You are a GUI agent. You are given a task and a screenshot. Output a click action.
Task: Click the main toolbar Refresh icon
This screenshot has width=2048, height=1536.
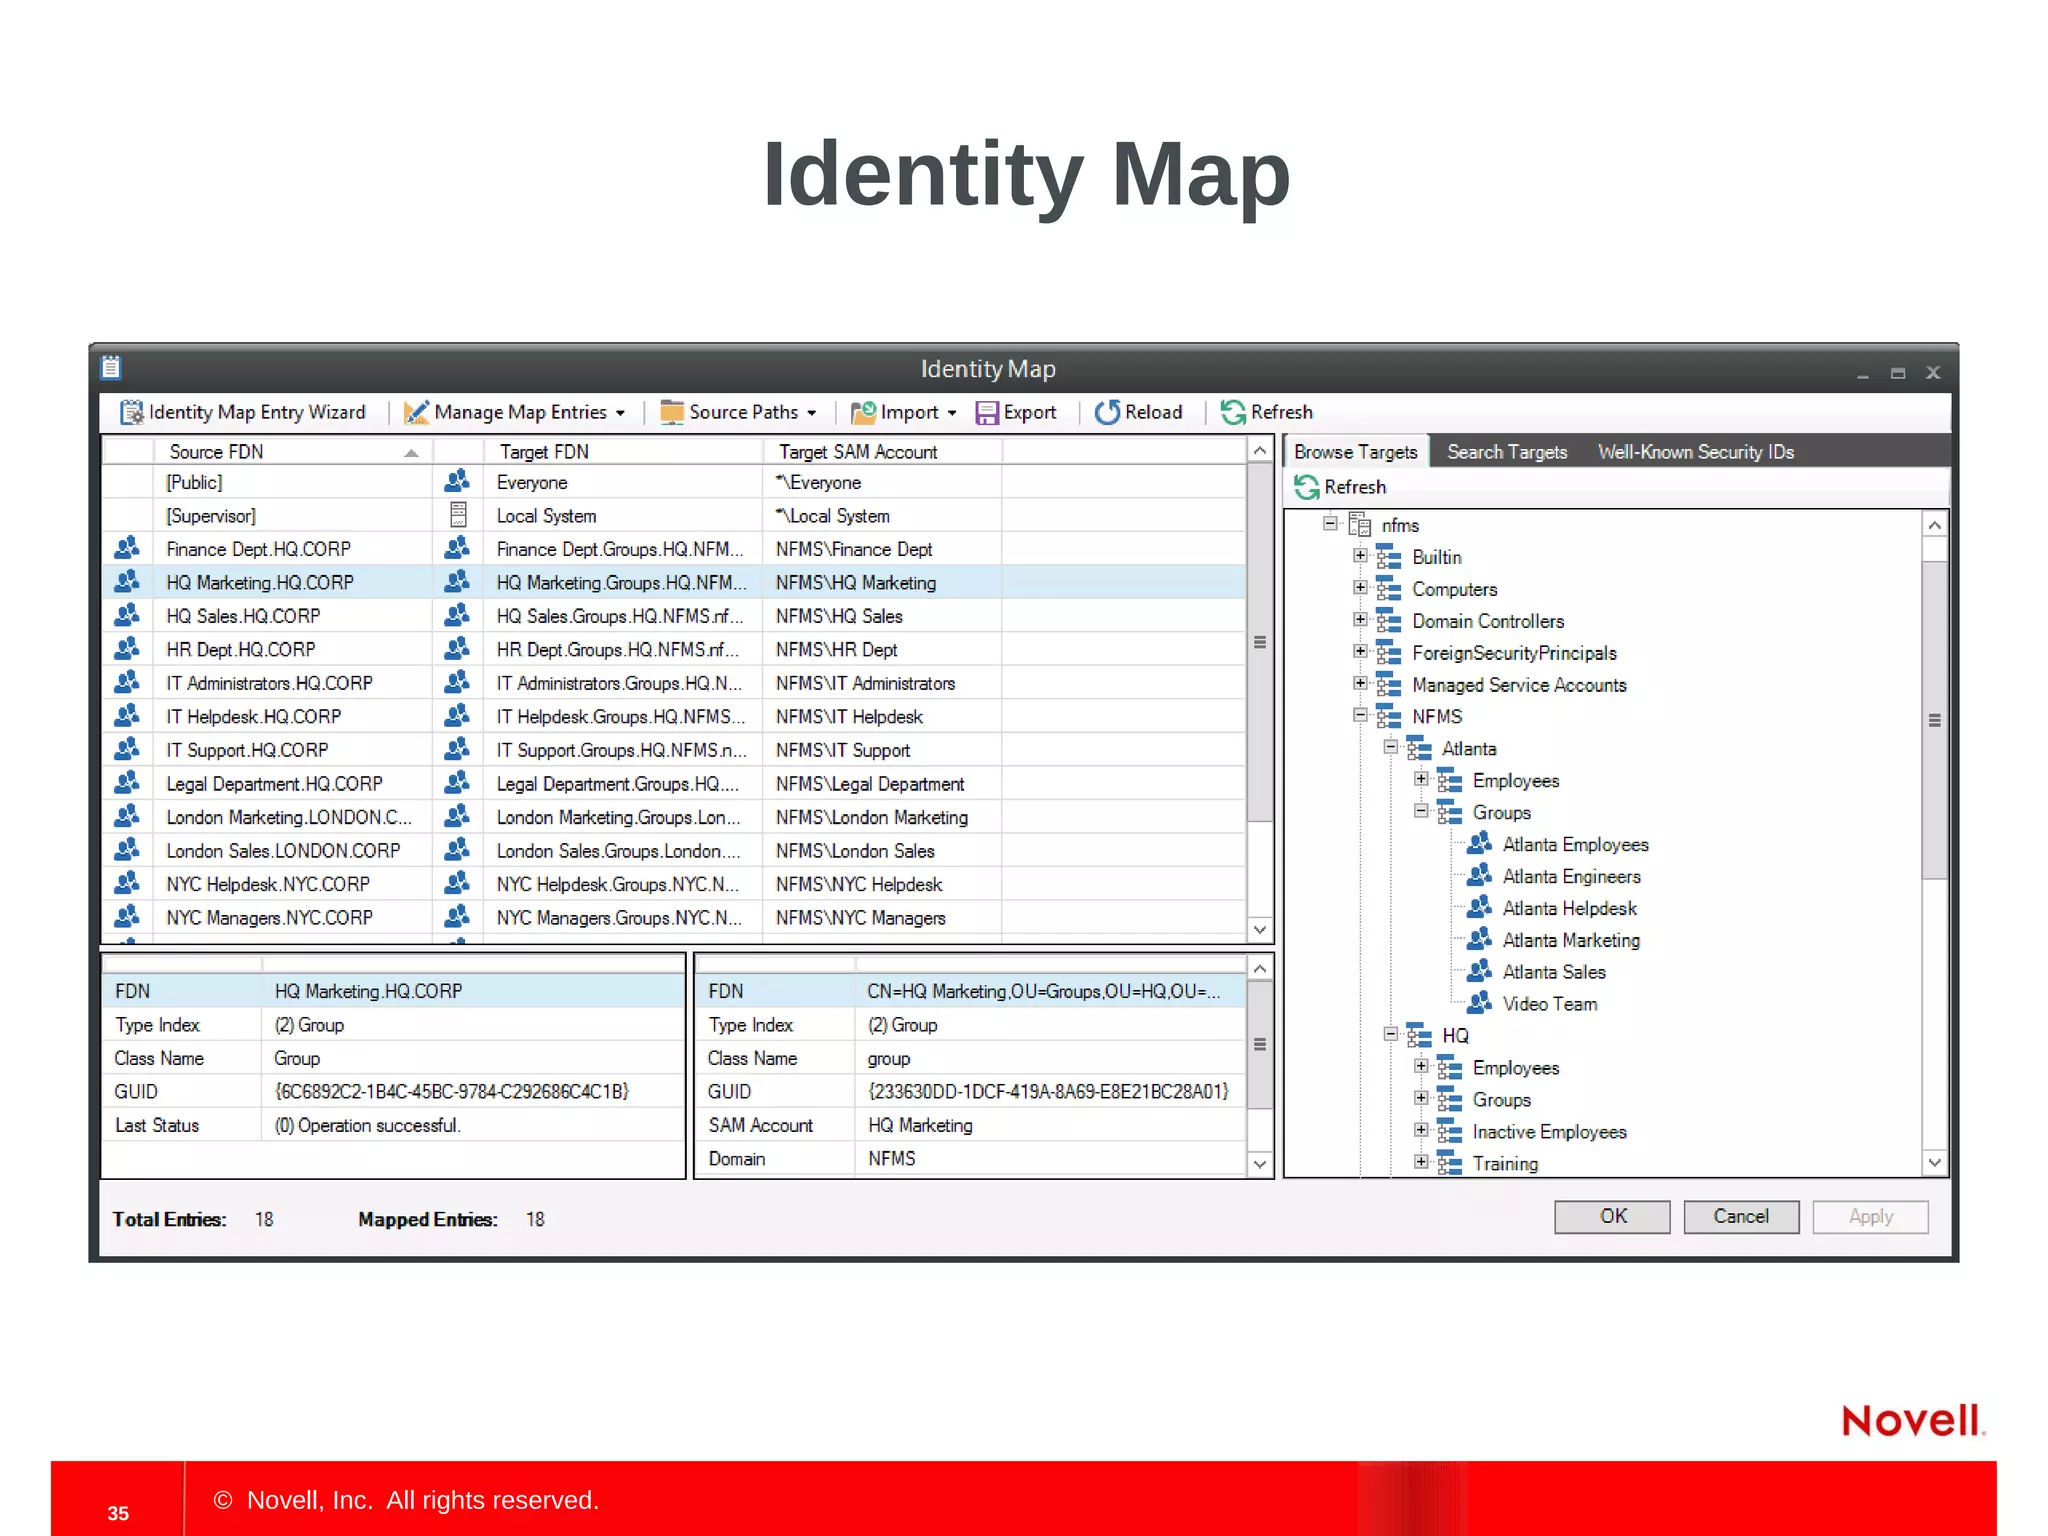pos(1233,412)
